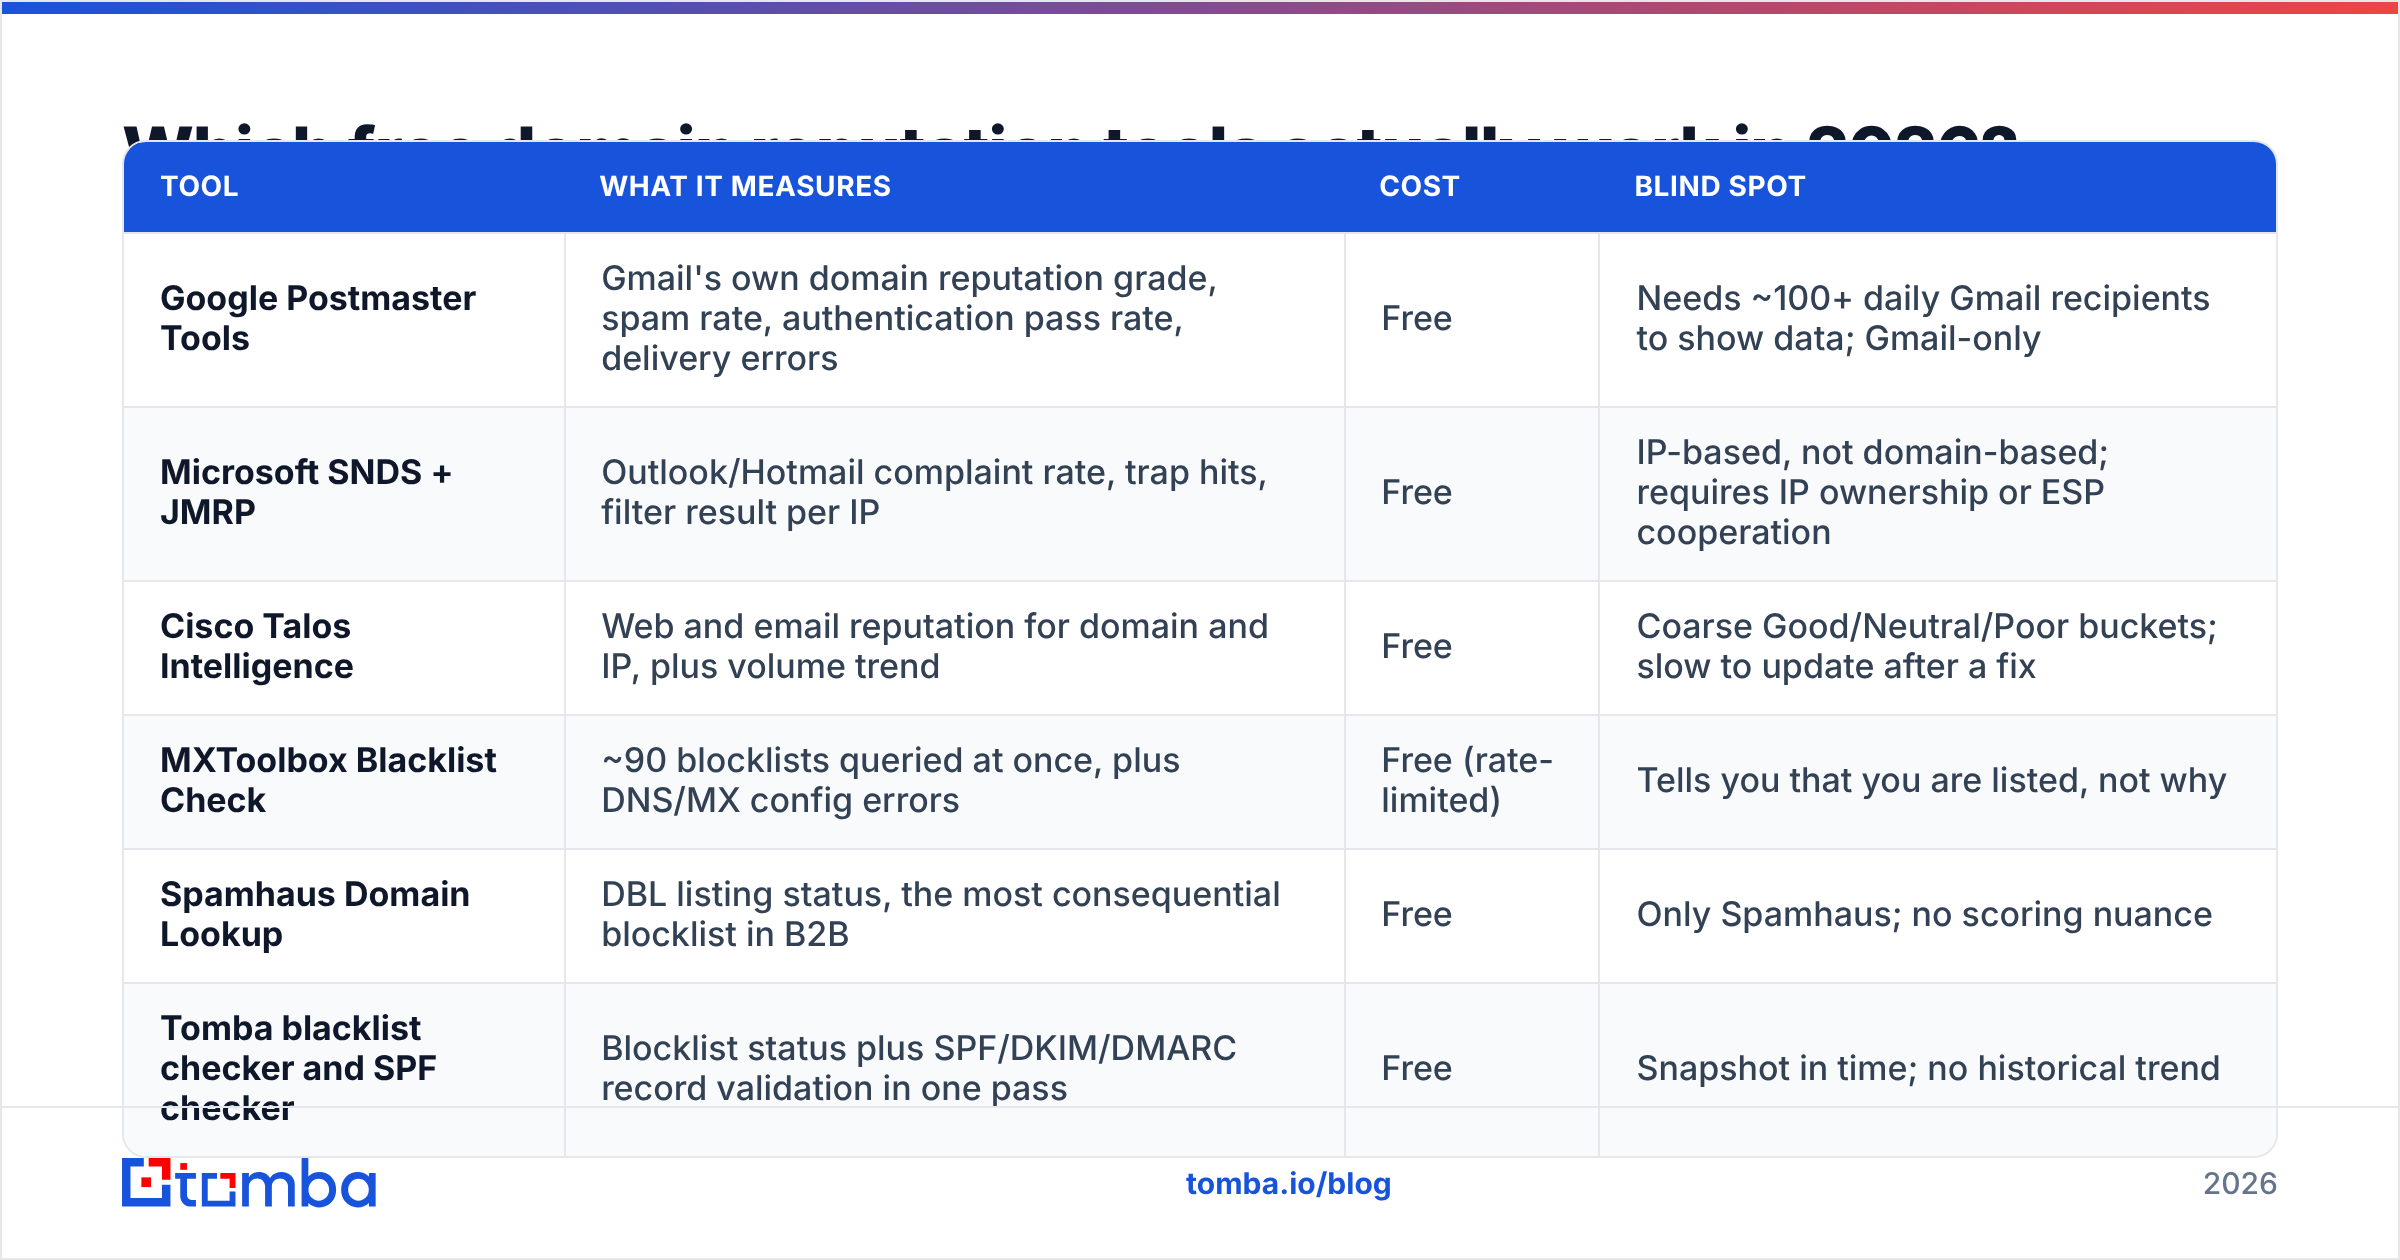Click the "Gmail's own domain reputation grade" description
The image size is (2400, 1260).
[x=909, y=318]
